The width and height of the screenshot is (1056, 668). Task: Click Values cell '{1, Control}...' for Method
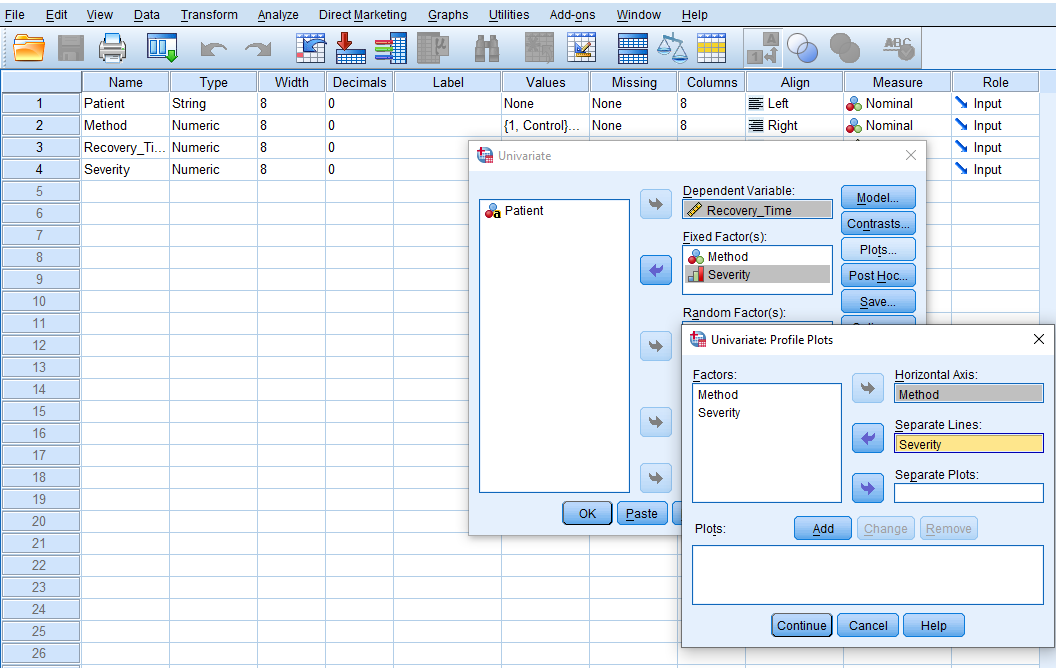pyautogui.click(x=545, y=125)
